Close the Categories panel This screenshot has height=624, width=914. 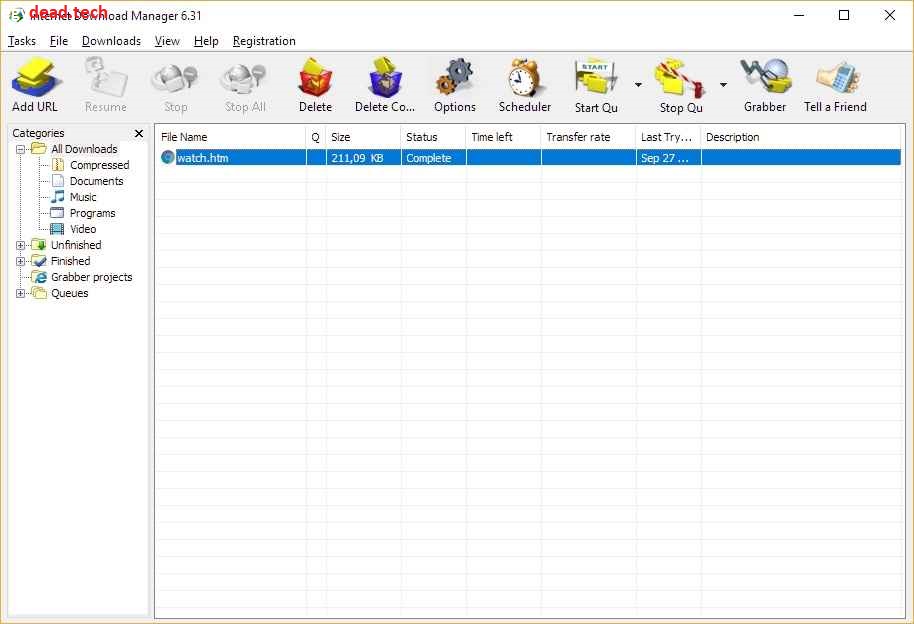[x=138, y=133]
